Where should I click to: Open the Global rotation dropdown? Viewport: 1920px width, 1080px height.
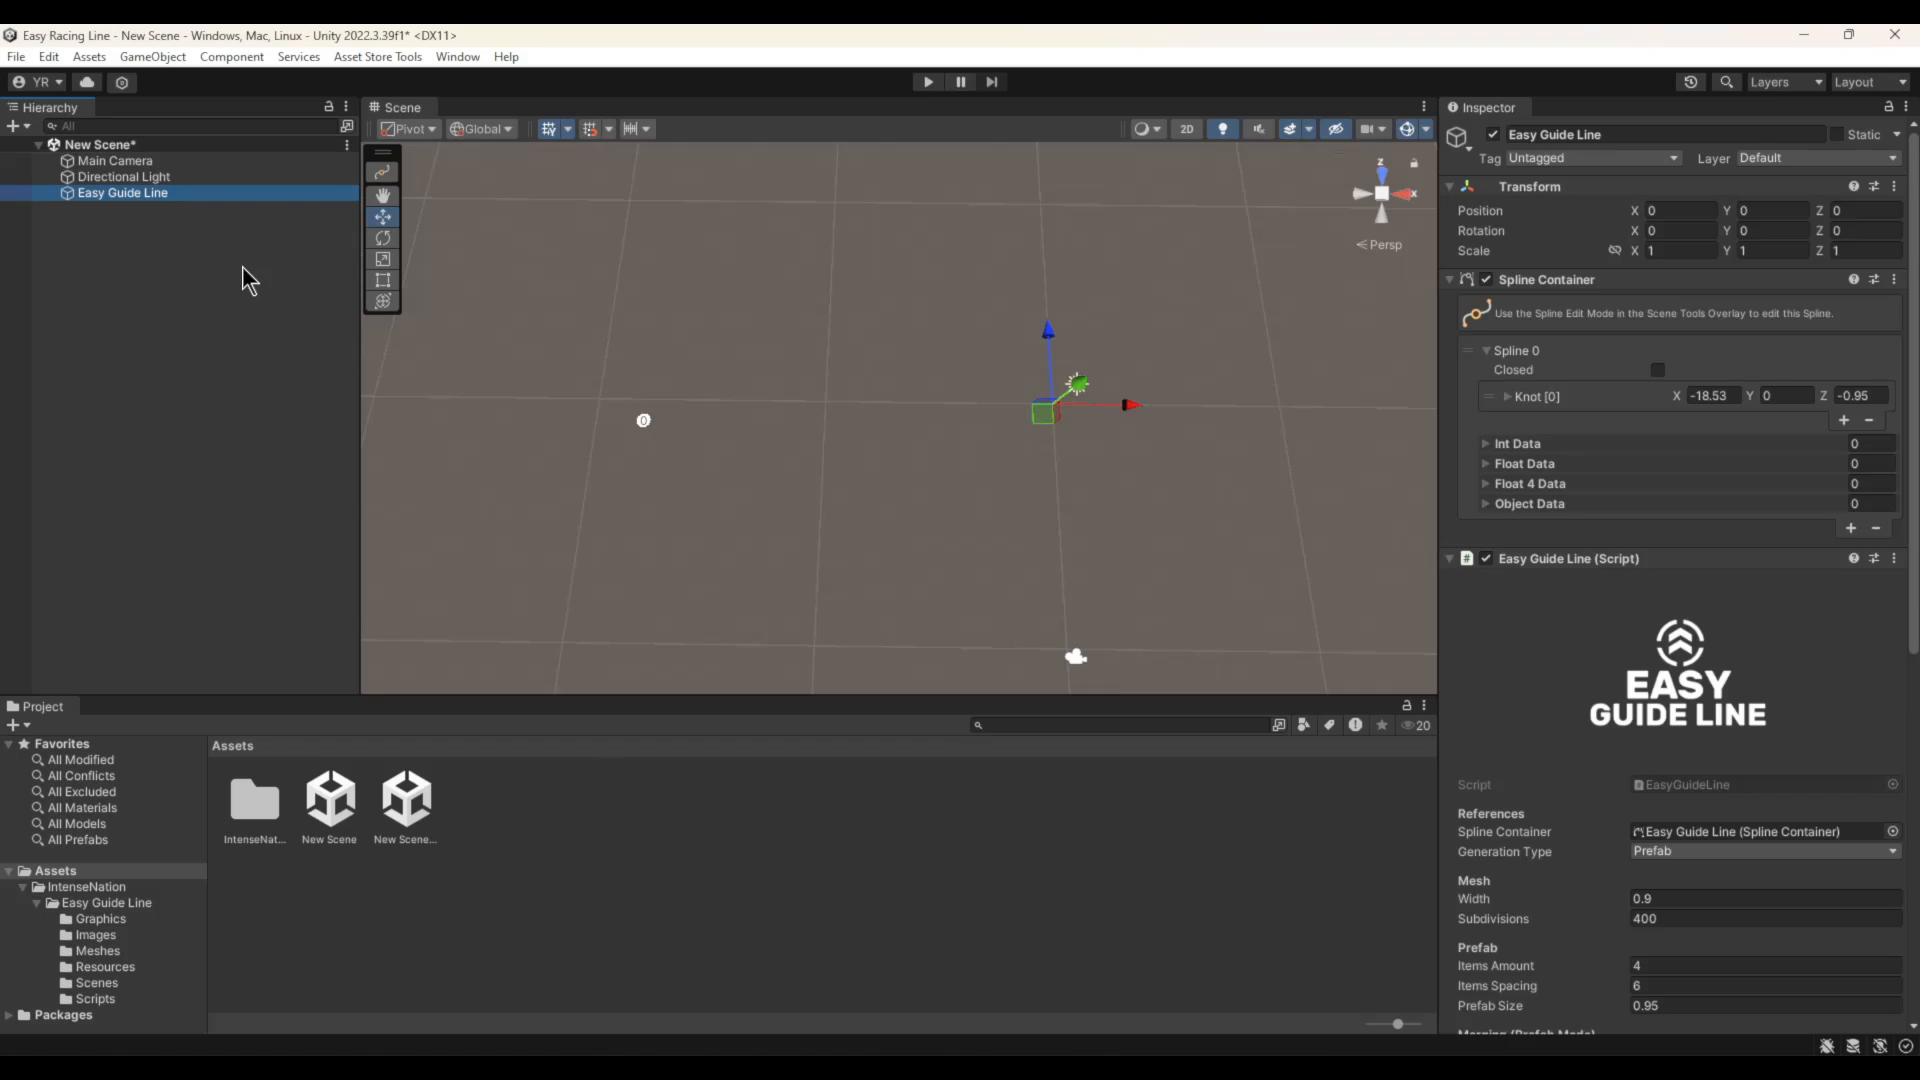click(x=481, y=129)
